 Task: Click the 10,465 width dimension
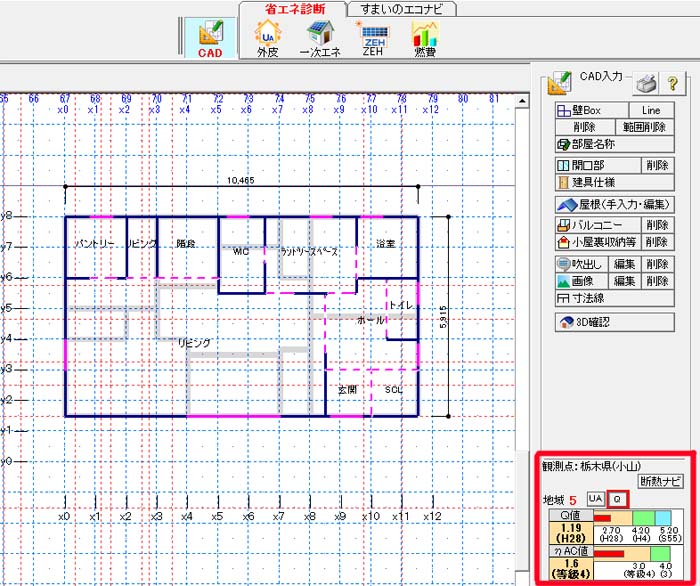[x=241, y=181]
